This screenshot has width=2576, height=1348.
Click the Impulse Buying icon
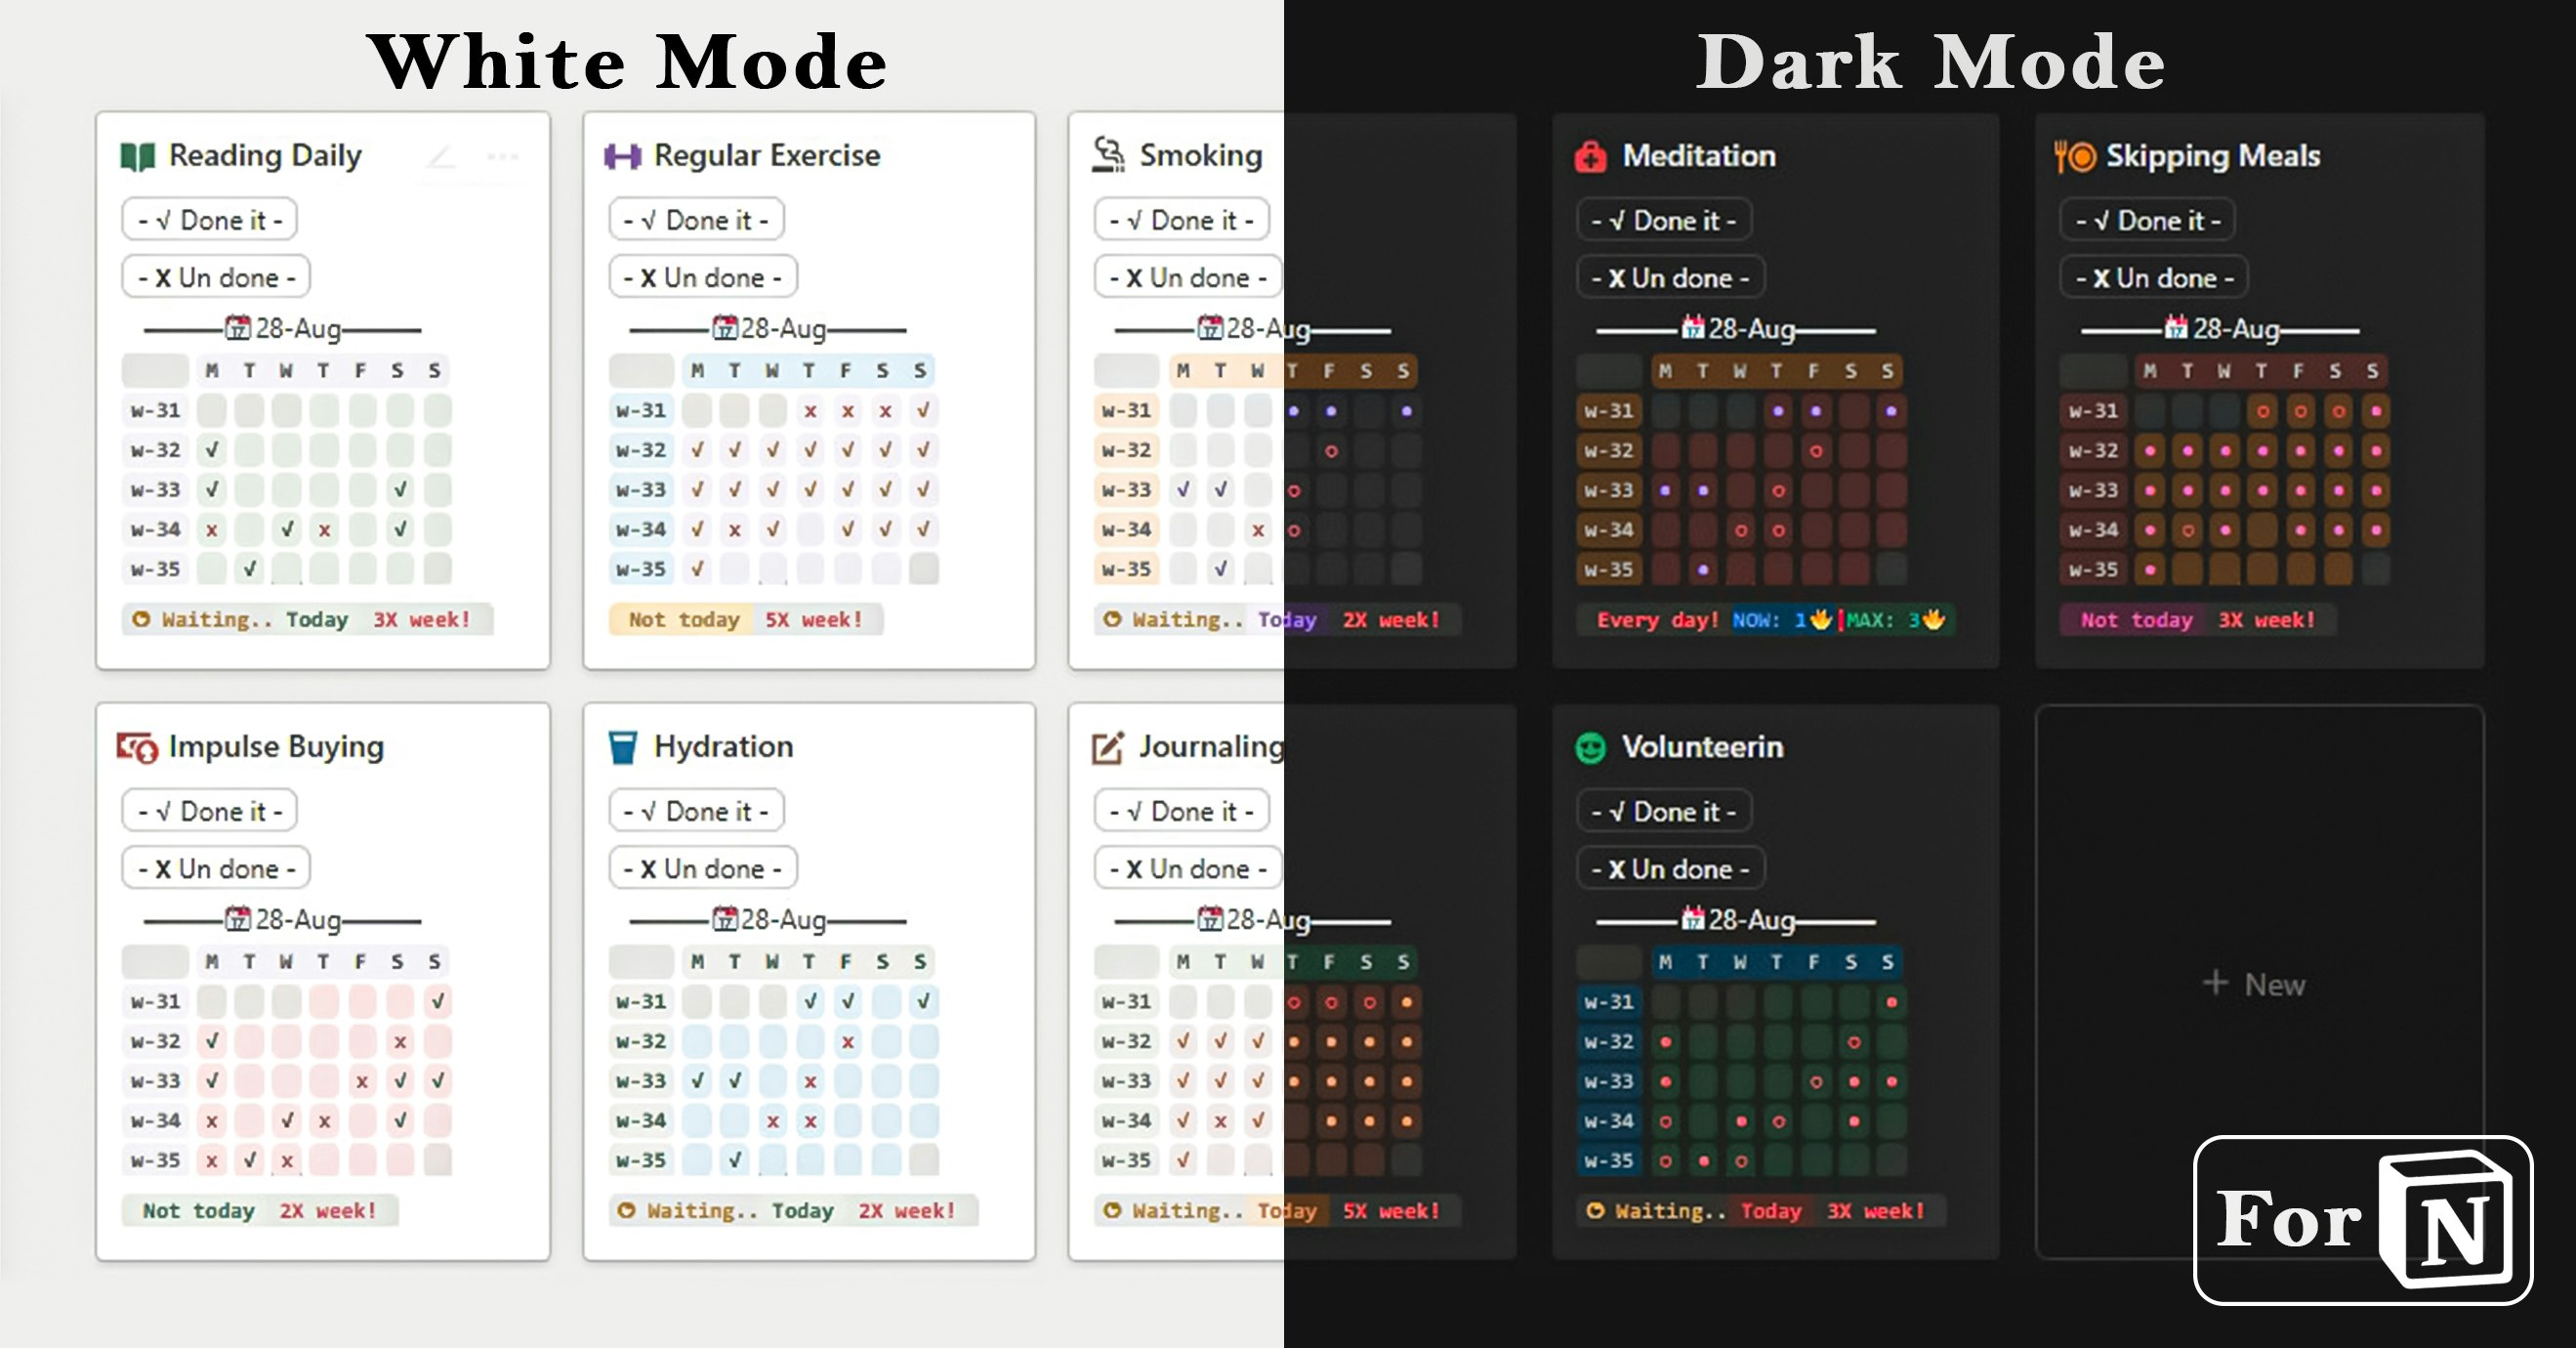137,748
